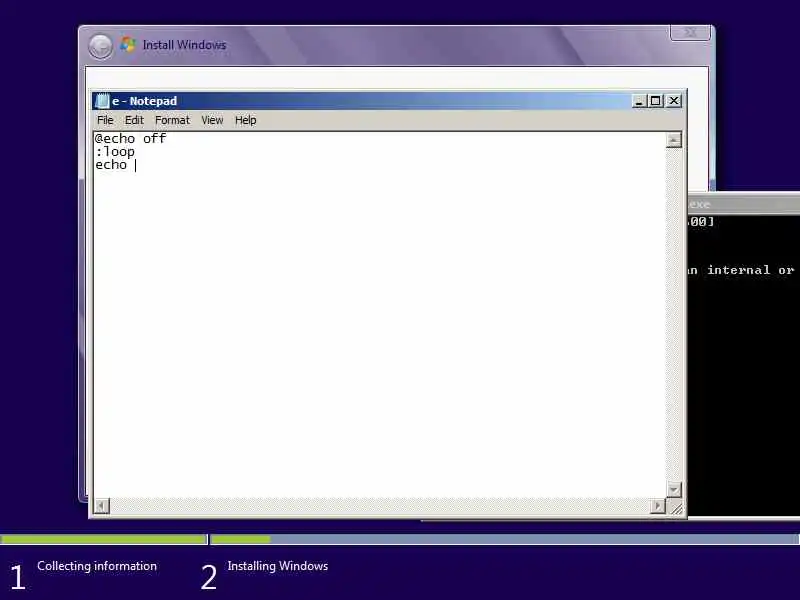
Task: Click the Install Windows back arrow button
Action: point(100,46)
